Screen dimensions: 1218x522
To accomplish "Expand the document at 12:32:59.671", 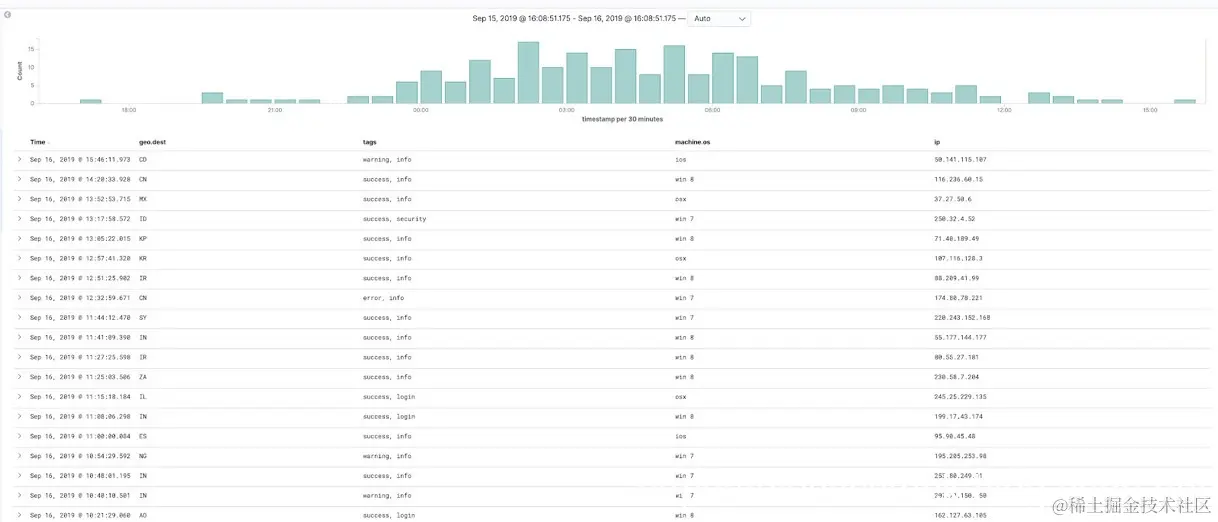I will [x=19, y=297].
